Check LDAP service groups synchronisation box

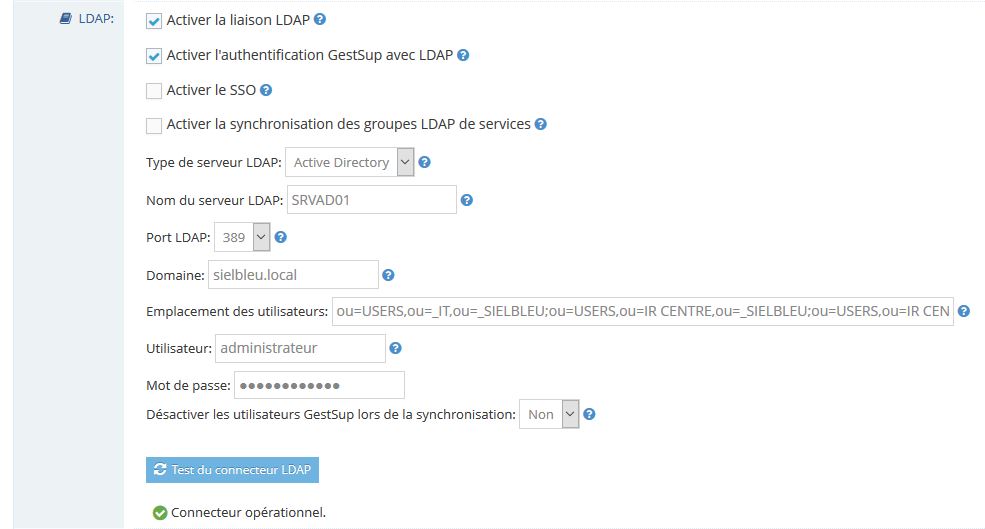coord(154,126)
